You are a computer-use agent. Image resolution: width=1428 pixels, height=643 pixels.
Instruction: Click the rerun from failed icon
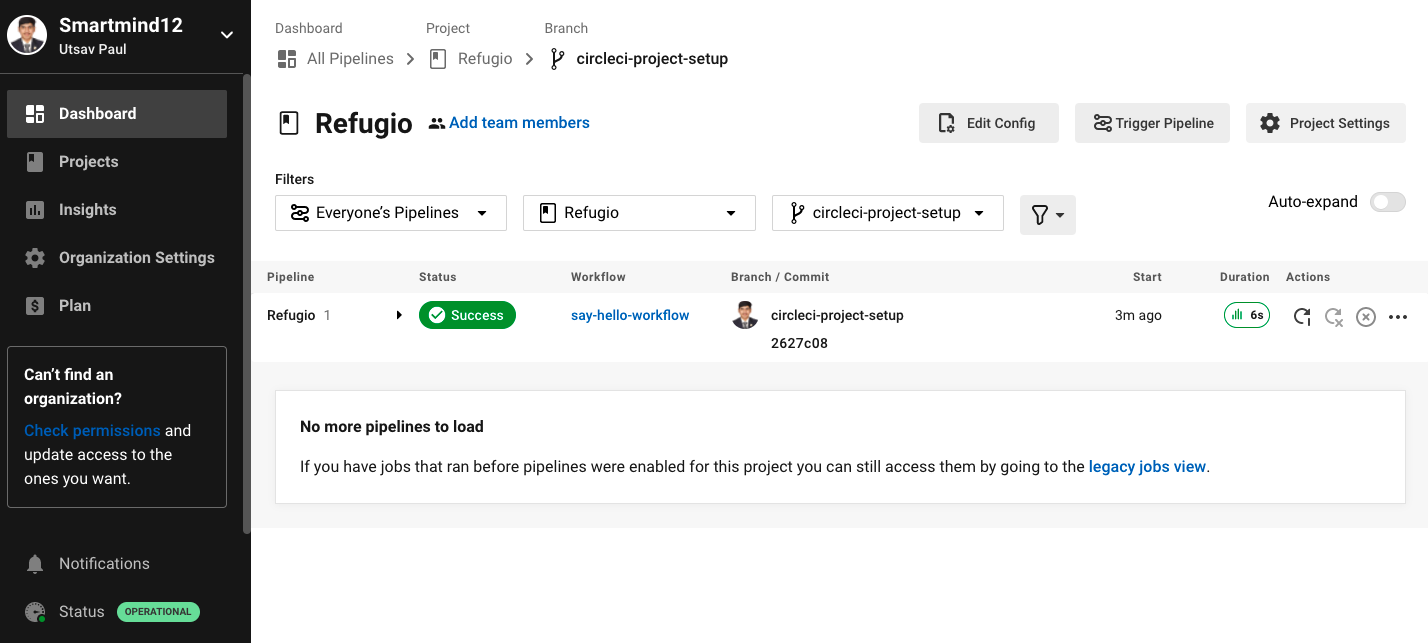pyautogui.click(x=1333, y=316)
